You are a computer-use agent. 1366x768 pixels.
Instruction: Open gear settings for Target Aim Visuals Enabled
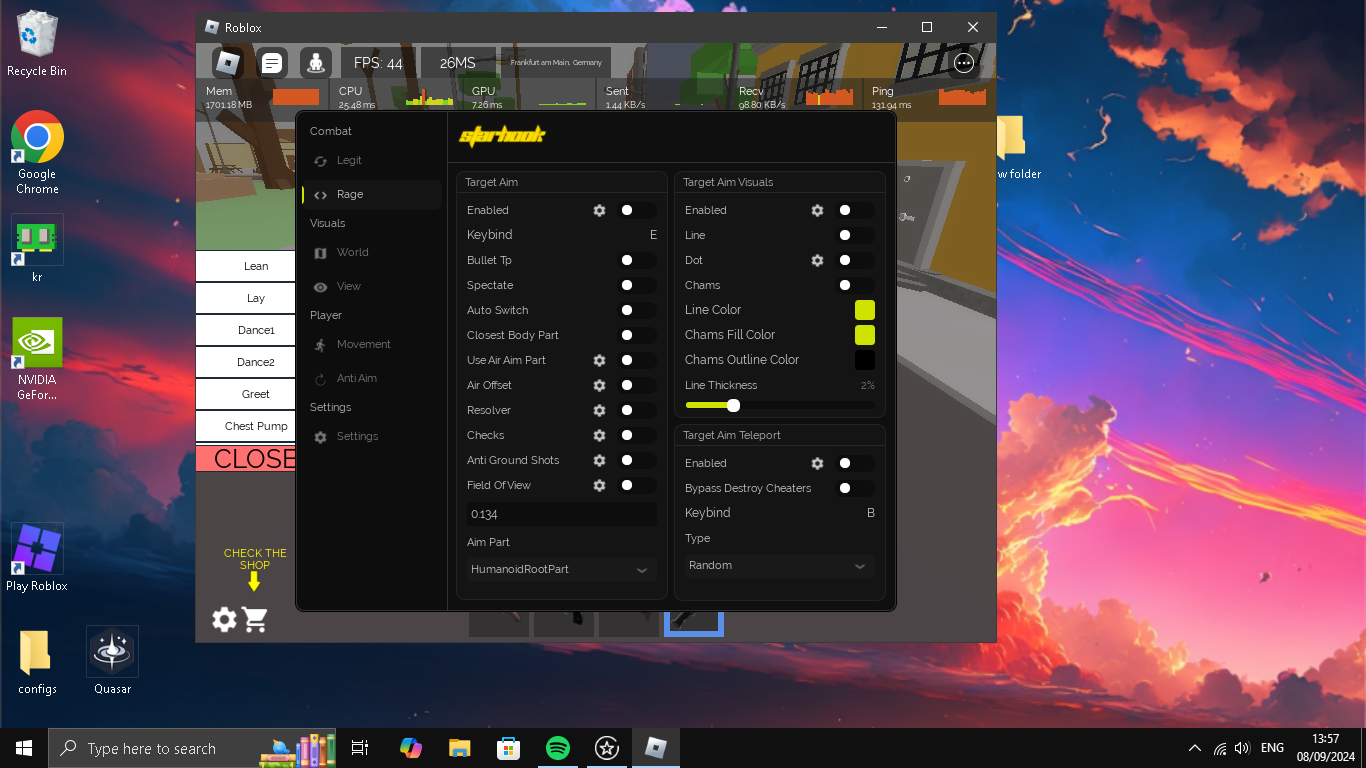tap(817, 210)
